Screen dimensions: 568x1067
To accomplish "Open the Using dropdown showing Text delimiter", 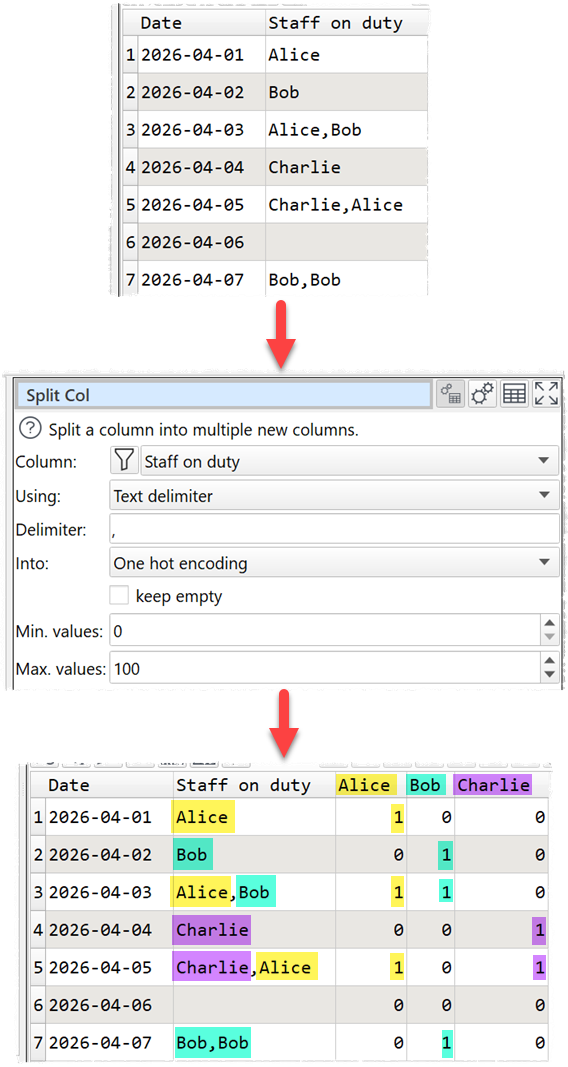I will tap(334, 496).
